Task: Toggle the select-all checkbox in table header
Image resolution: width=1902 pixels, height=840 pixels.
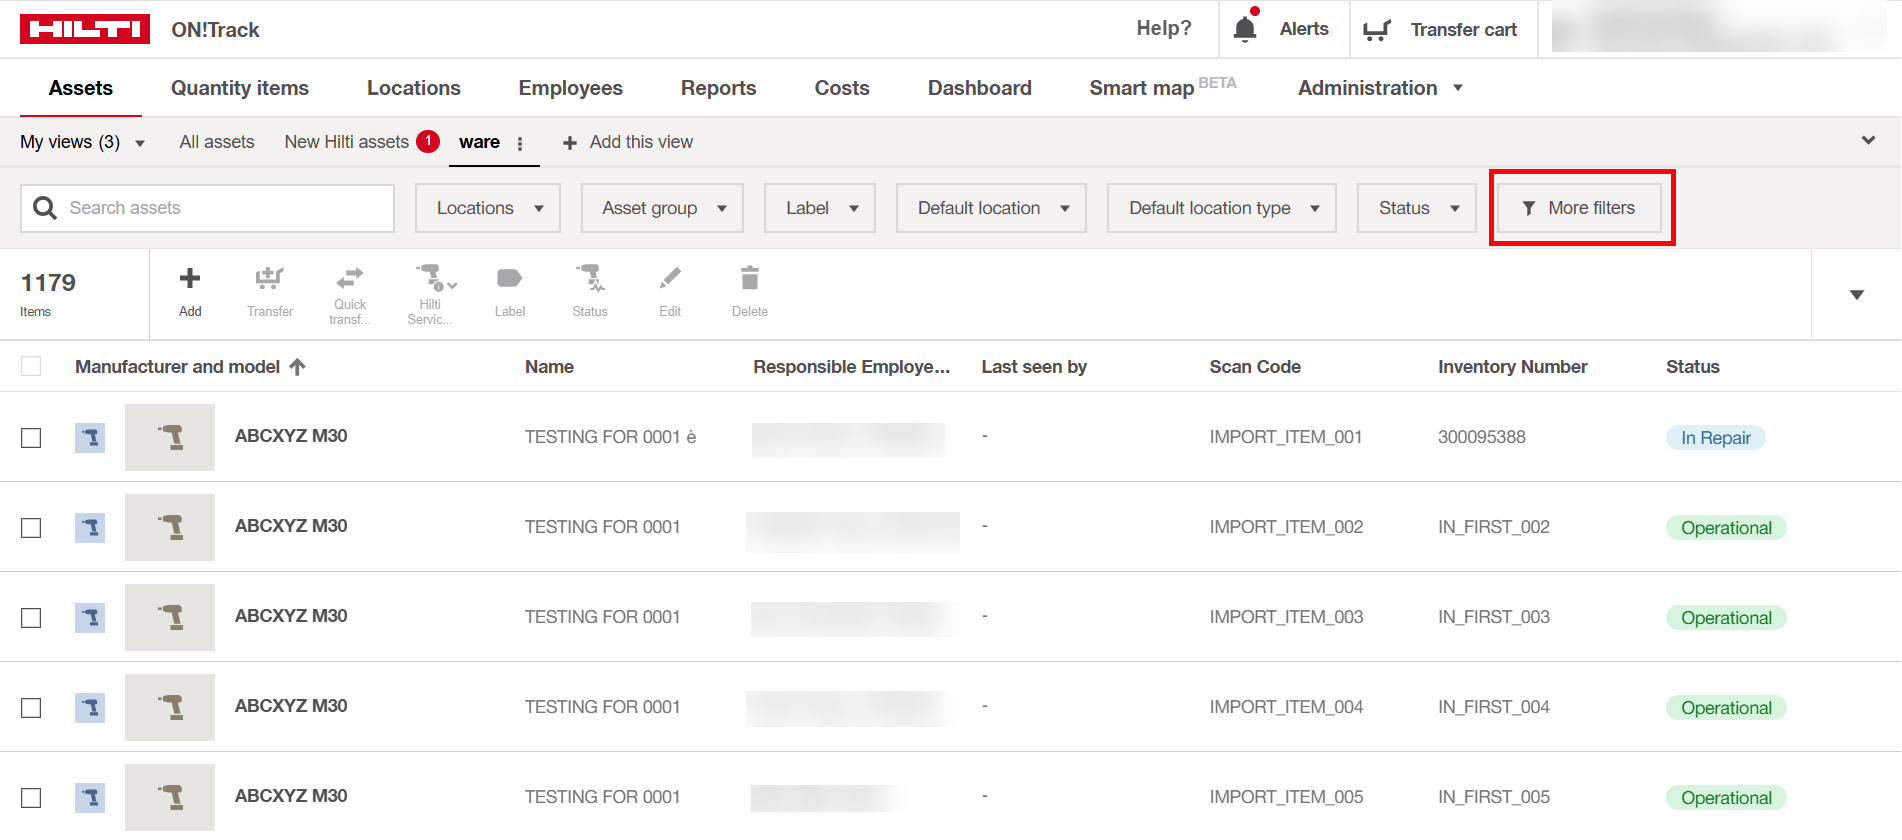Action: click(x=31, y=367)
